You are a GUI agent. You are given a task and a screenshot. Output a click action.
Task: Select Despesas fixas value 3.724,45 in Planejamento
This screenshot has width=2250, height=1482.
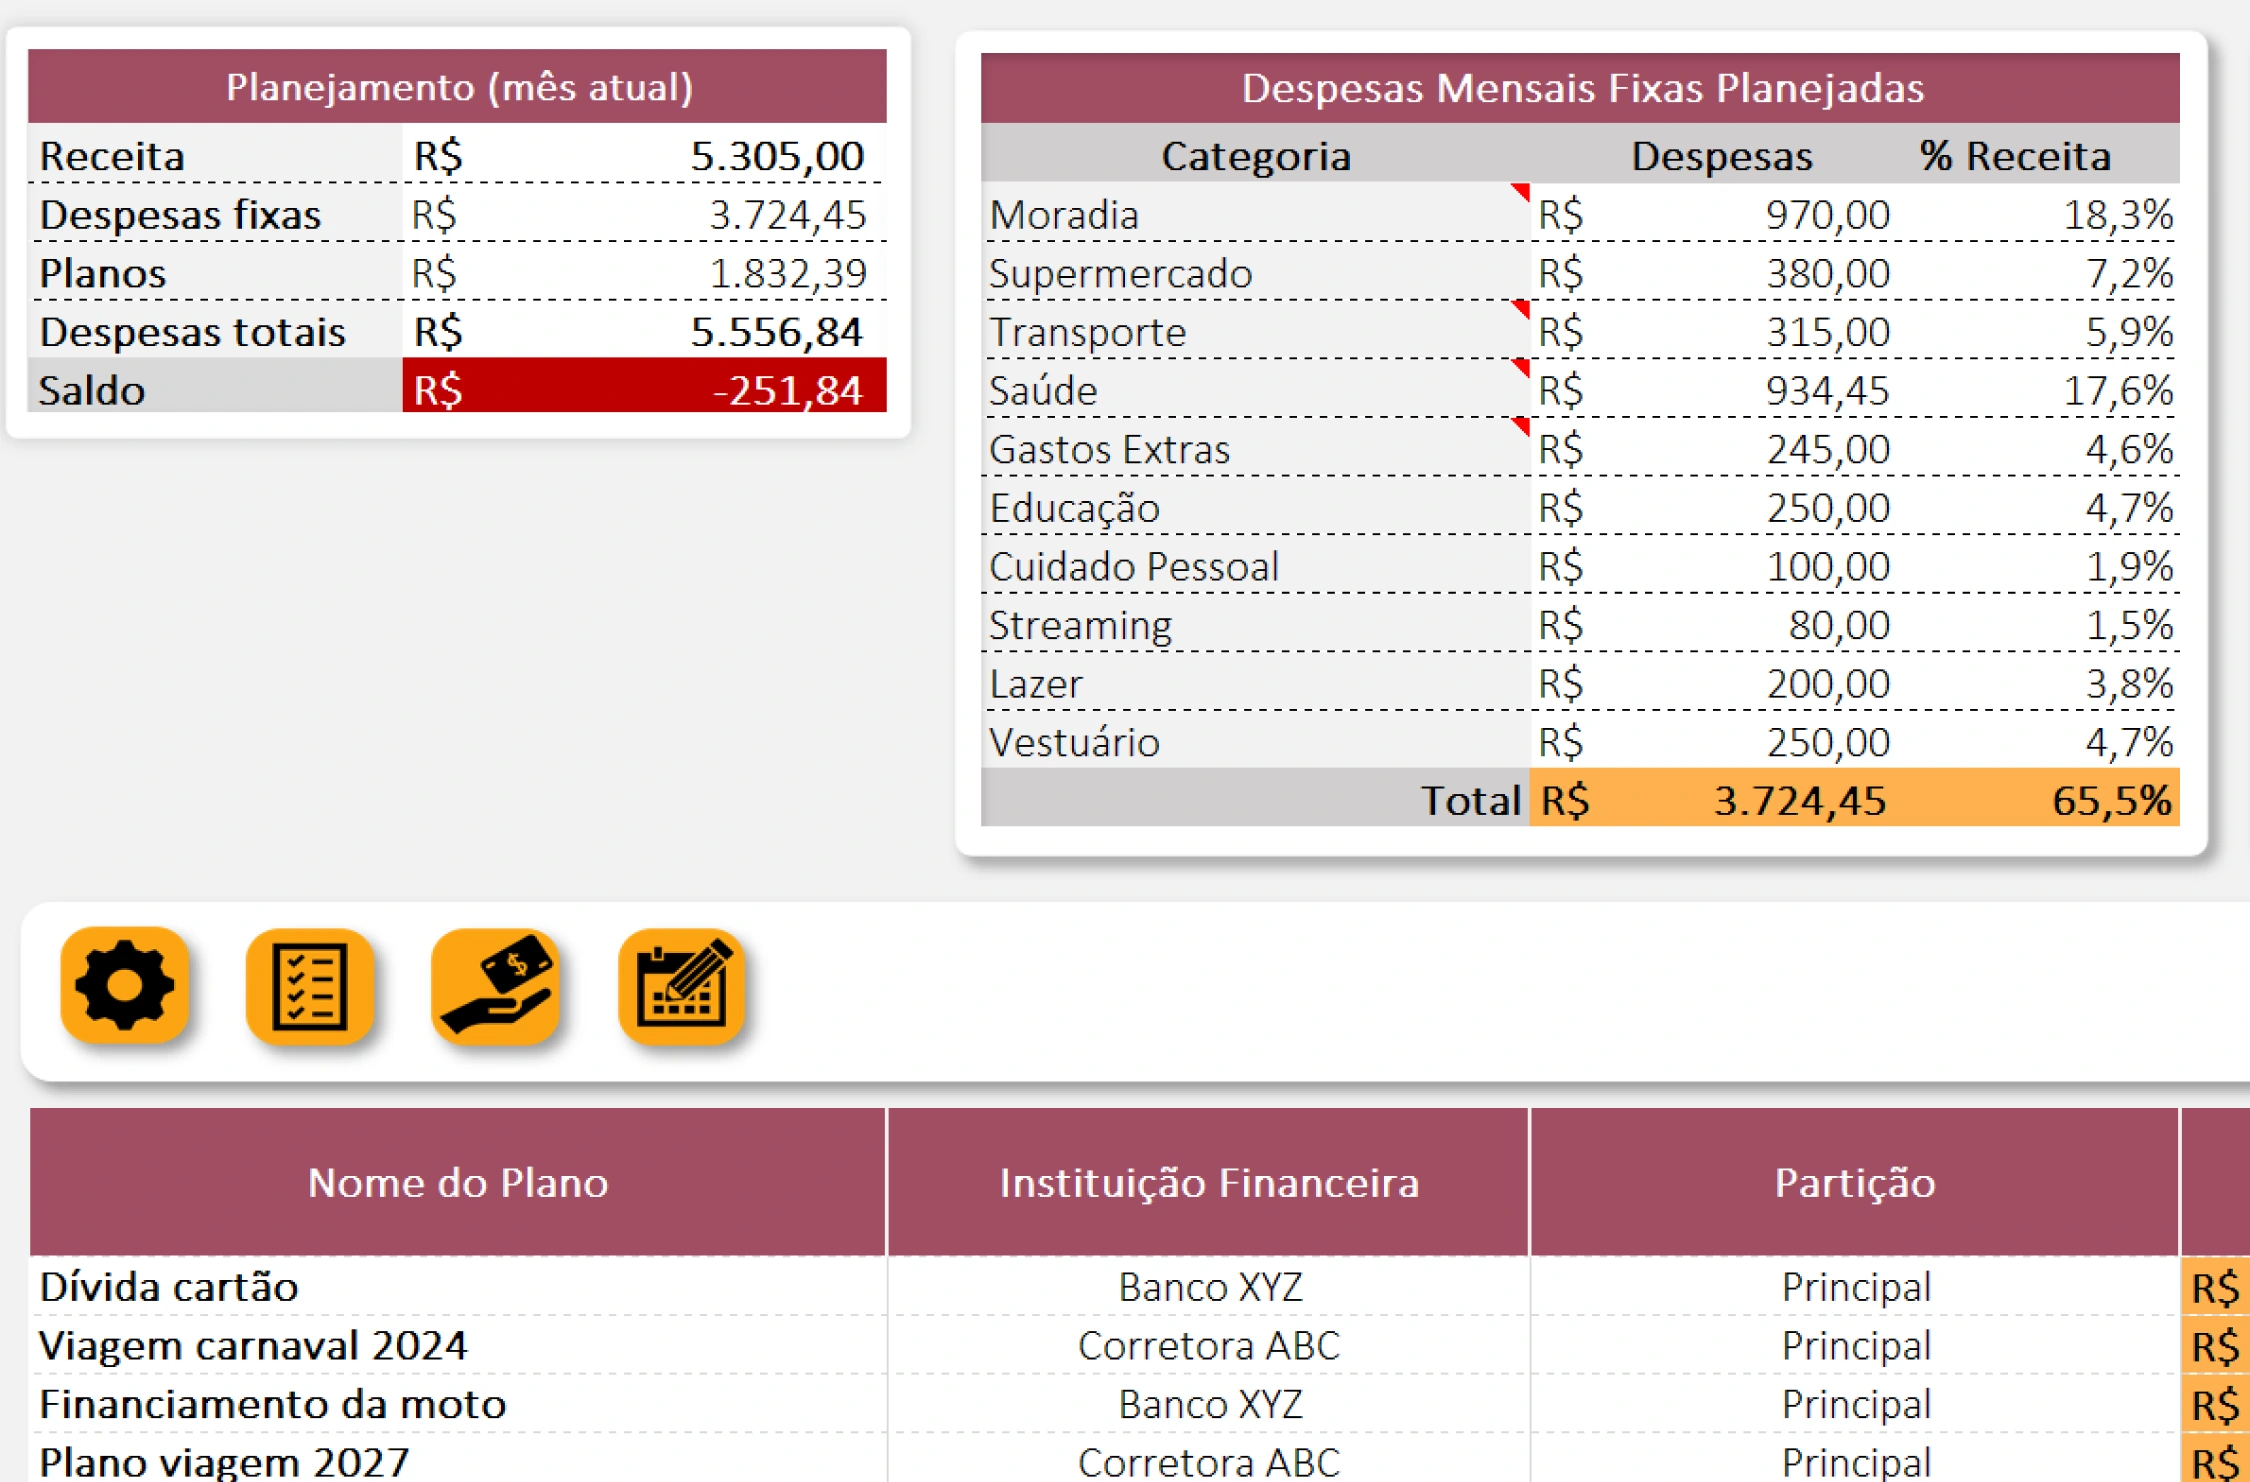click(x=787, y=214)
